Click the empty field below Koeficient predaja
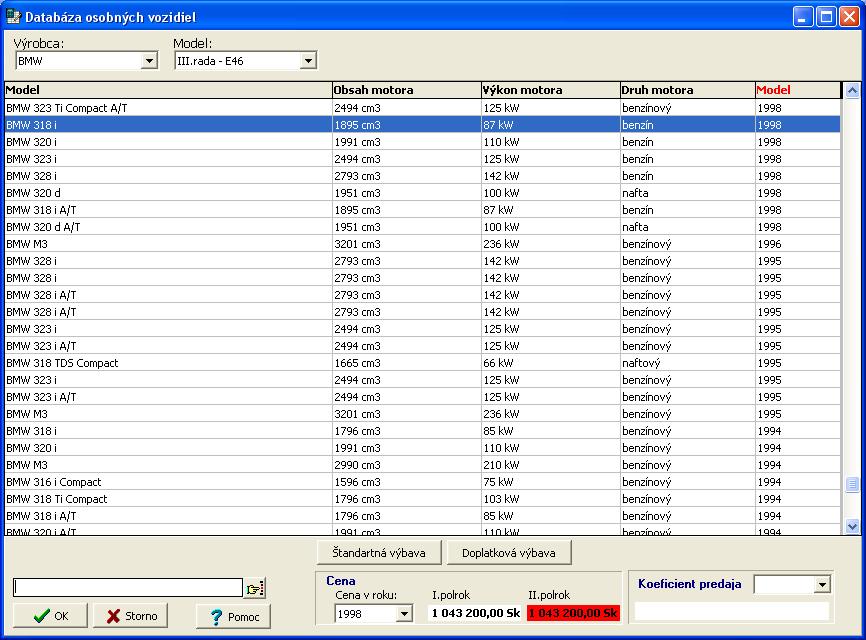866x640 pixels. click(732, 611)
